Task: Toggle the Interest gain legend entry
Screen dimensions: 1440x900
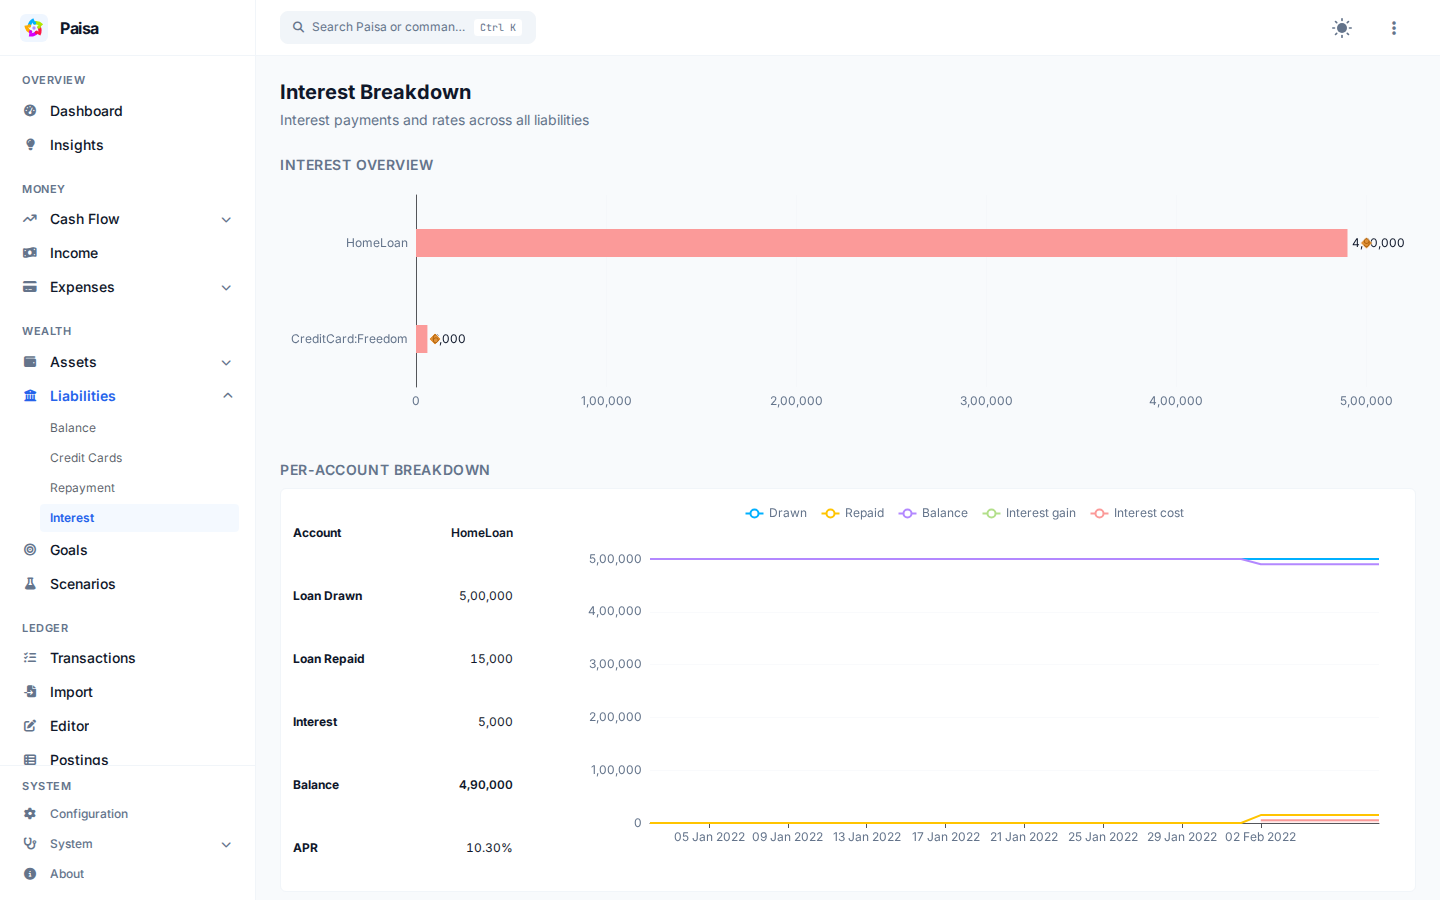Action: 1029,513
